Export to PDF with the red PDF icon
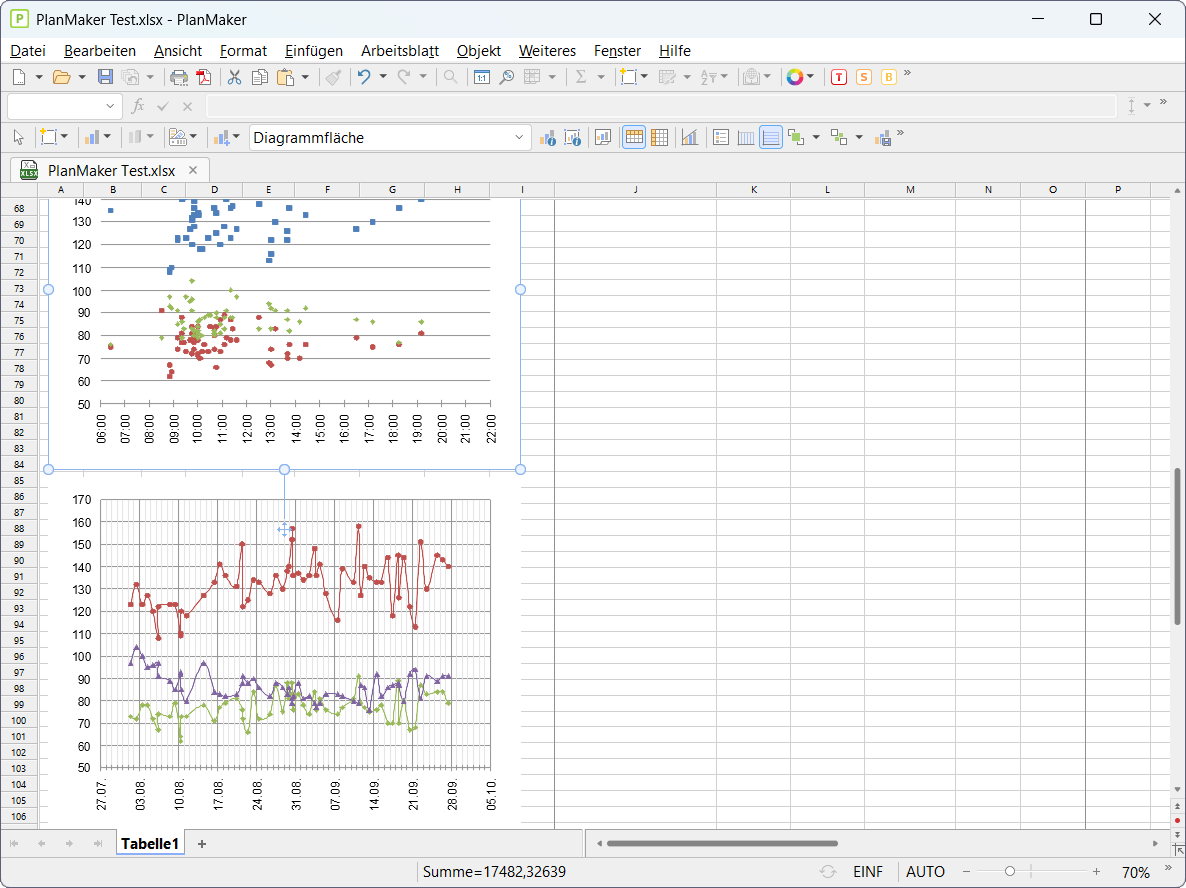Viewport: 1186px width, 888px height. click(x=203, y=77)
